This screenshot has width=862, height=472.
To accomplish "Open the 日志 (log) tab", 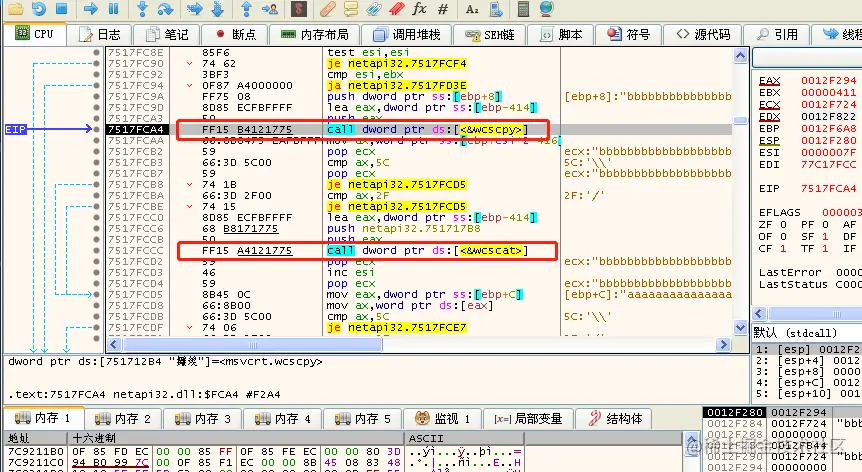I will 100,35.
